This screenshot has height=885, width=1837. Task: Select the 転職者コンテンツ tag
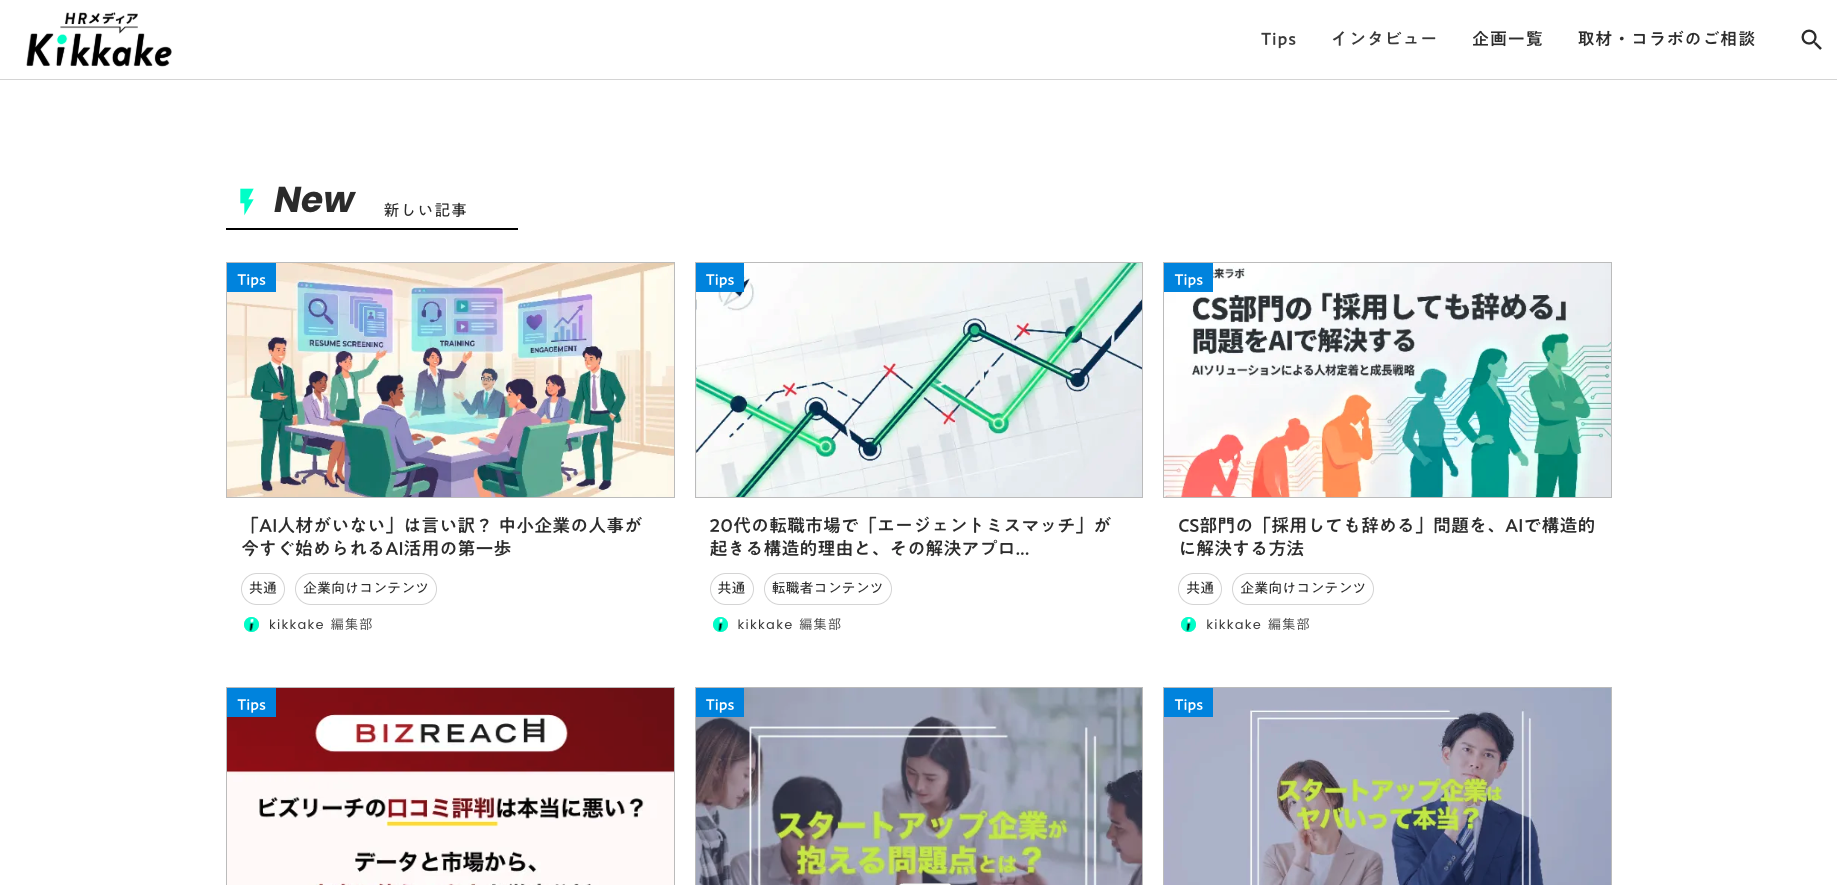(828, 588)
